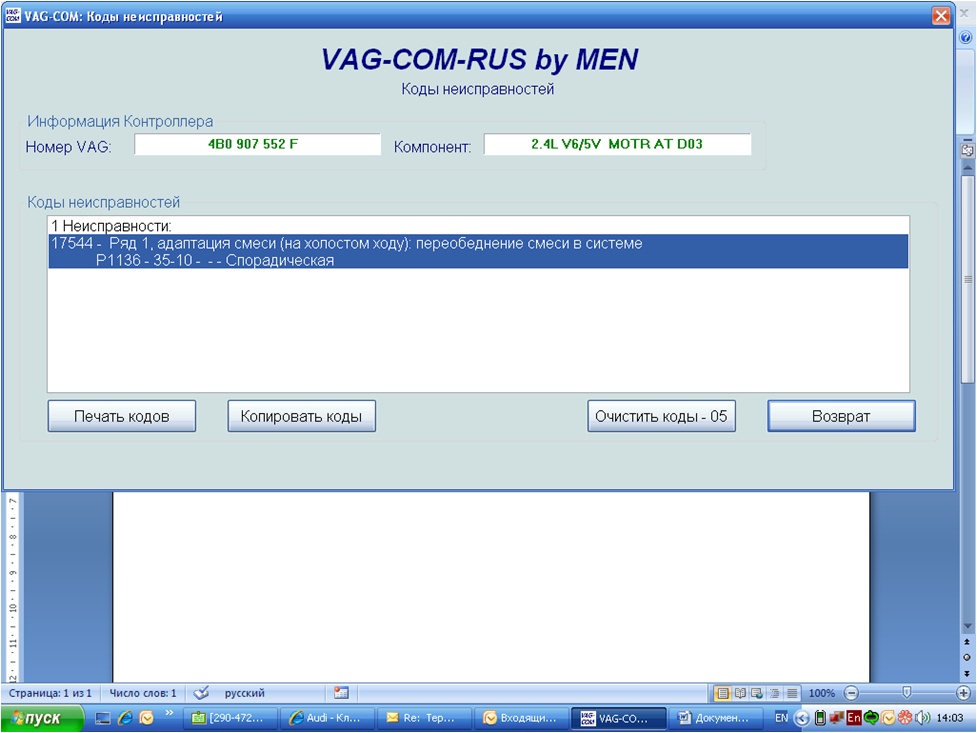Go to previous page in Word
Viewport: 977px width, 733px height.
(967, 641)
